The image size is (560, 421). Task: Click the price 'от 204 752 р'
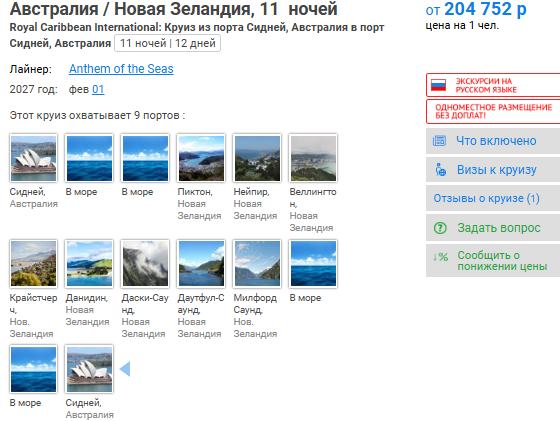pyautogui.click(x=476, y=9)
